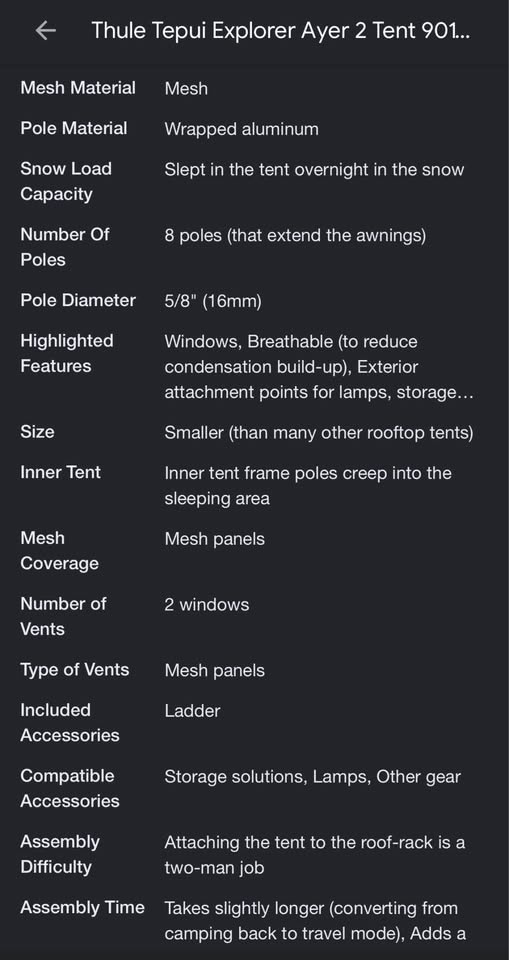Image resolution: width=509 pixels, height=960 pixels.
Task: Select the Type of Vents row
Action: [254, 670]
